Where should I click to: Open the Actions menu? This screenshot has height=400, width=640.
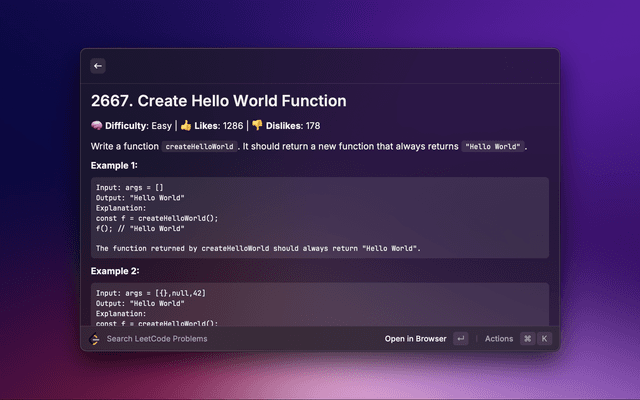pos(499,339)
